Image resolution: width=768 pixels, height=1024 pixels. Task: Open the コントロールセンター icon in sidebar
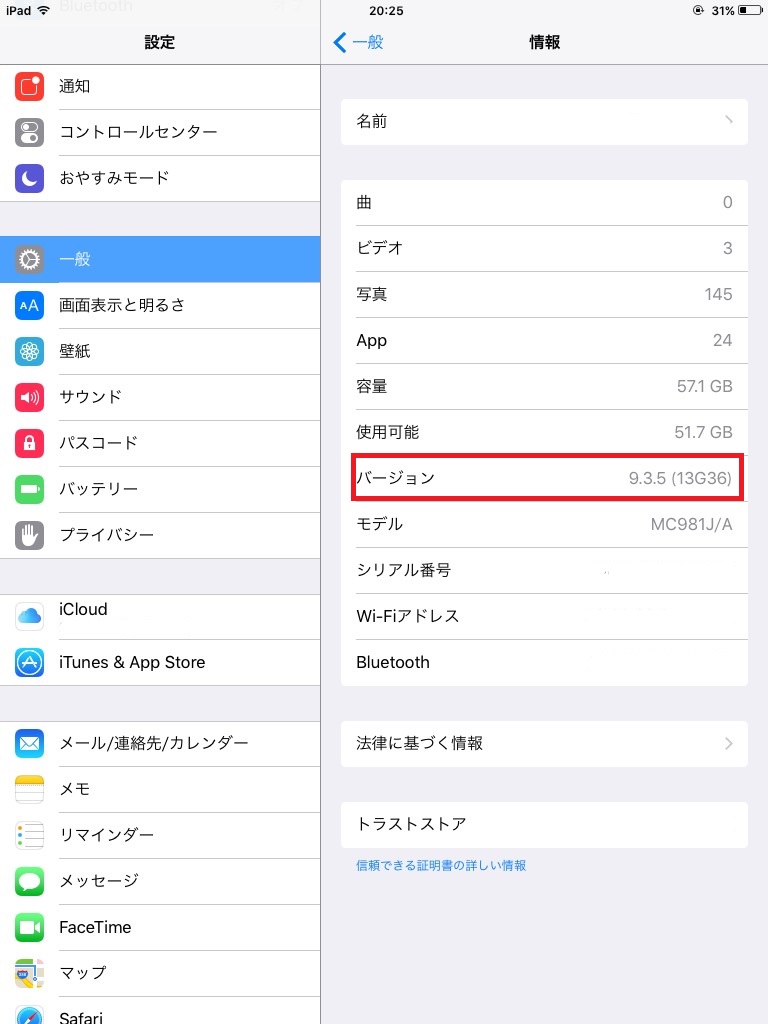click(29, 133)
